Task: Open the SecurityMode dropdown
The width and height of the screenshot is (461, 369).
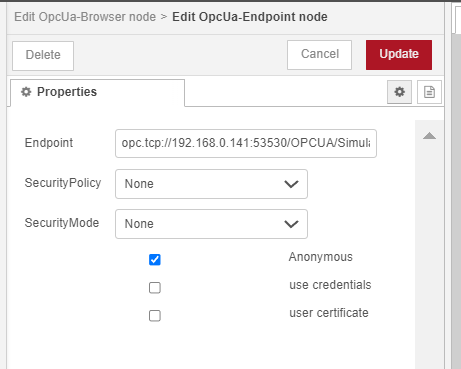Action: [211, 224]
